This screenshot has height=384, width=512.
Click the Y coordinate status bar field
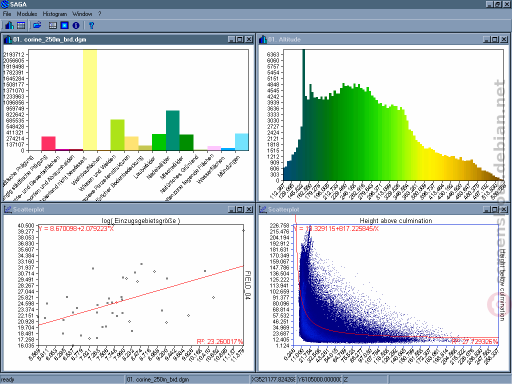pyautogui.click(x=319, y=379)
